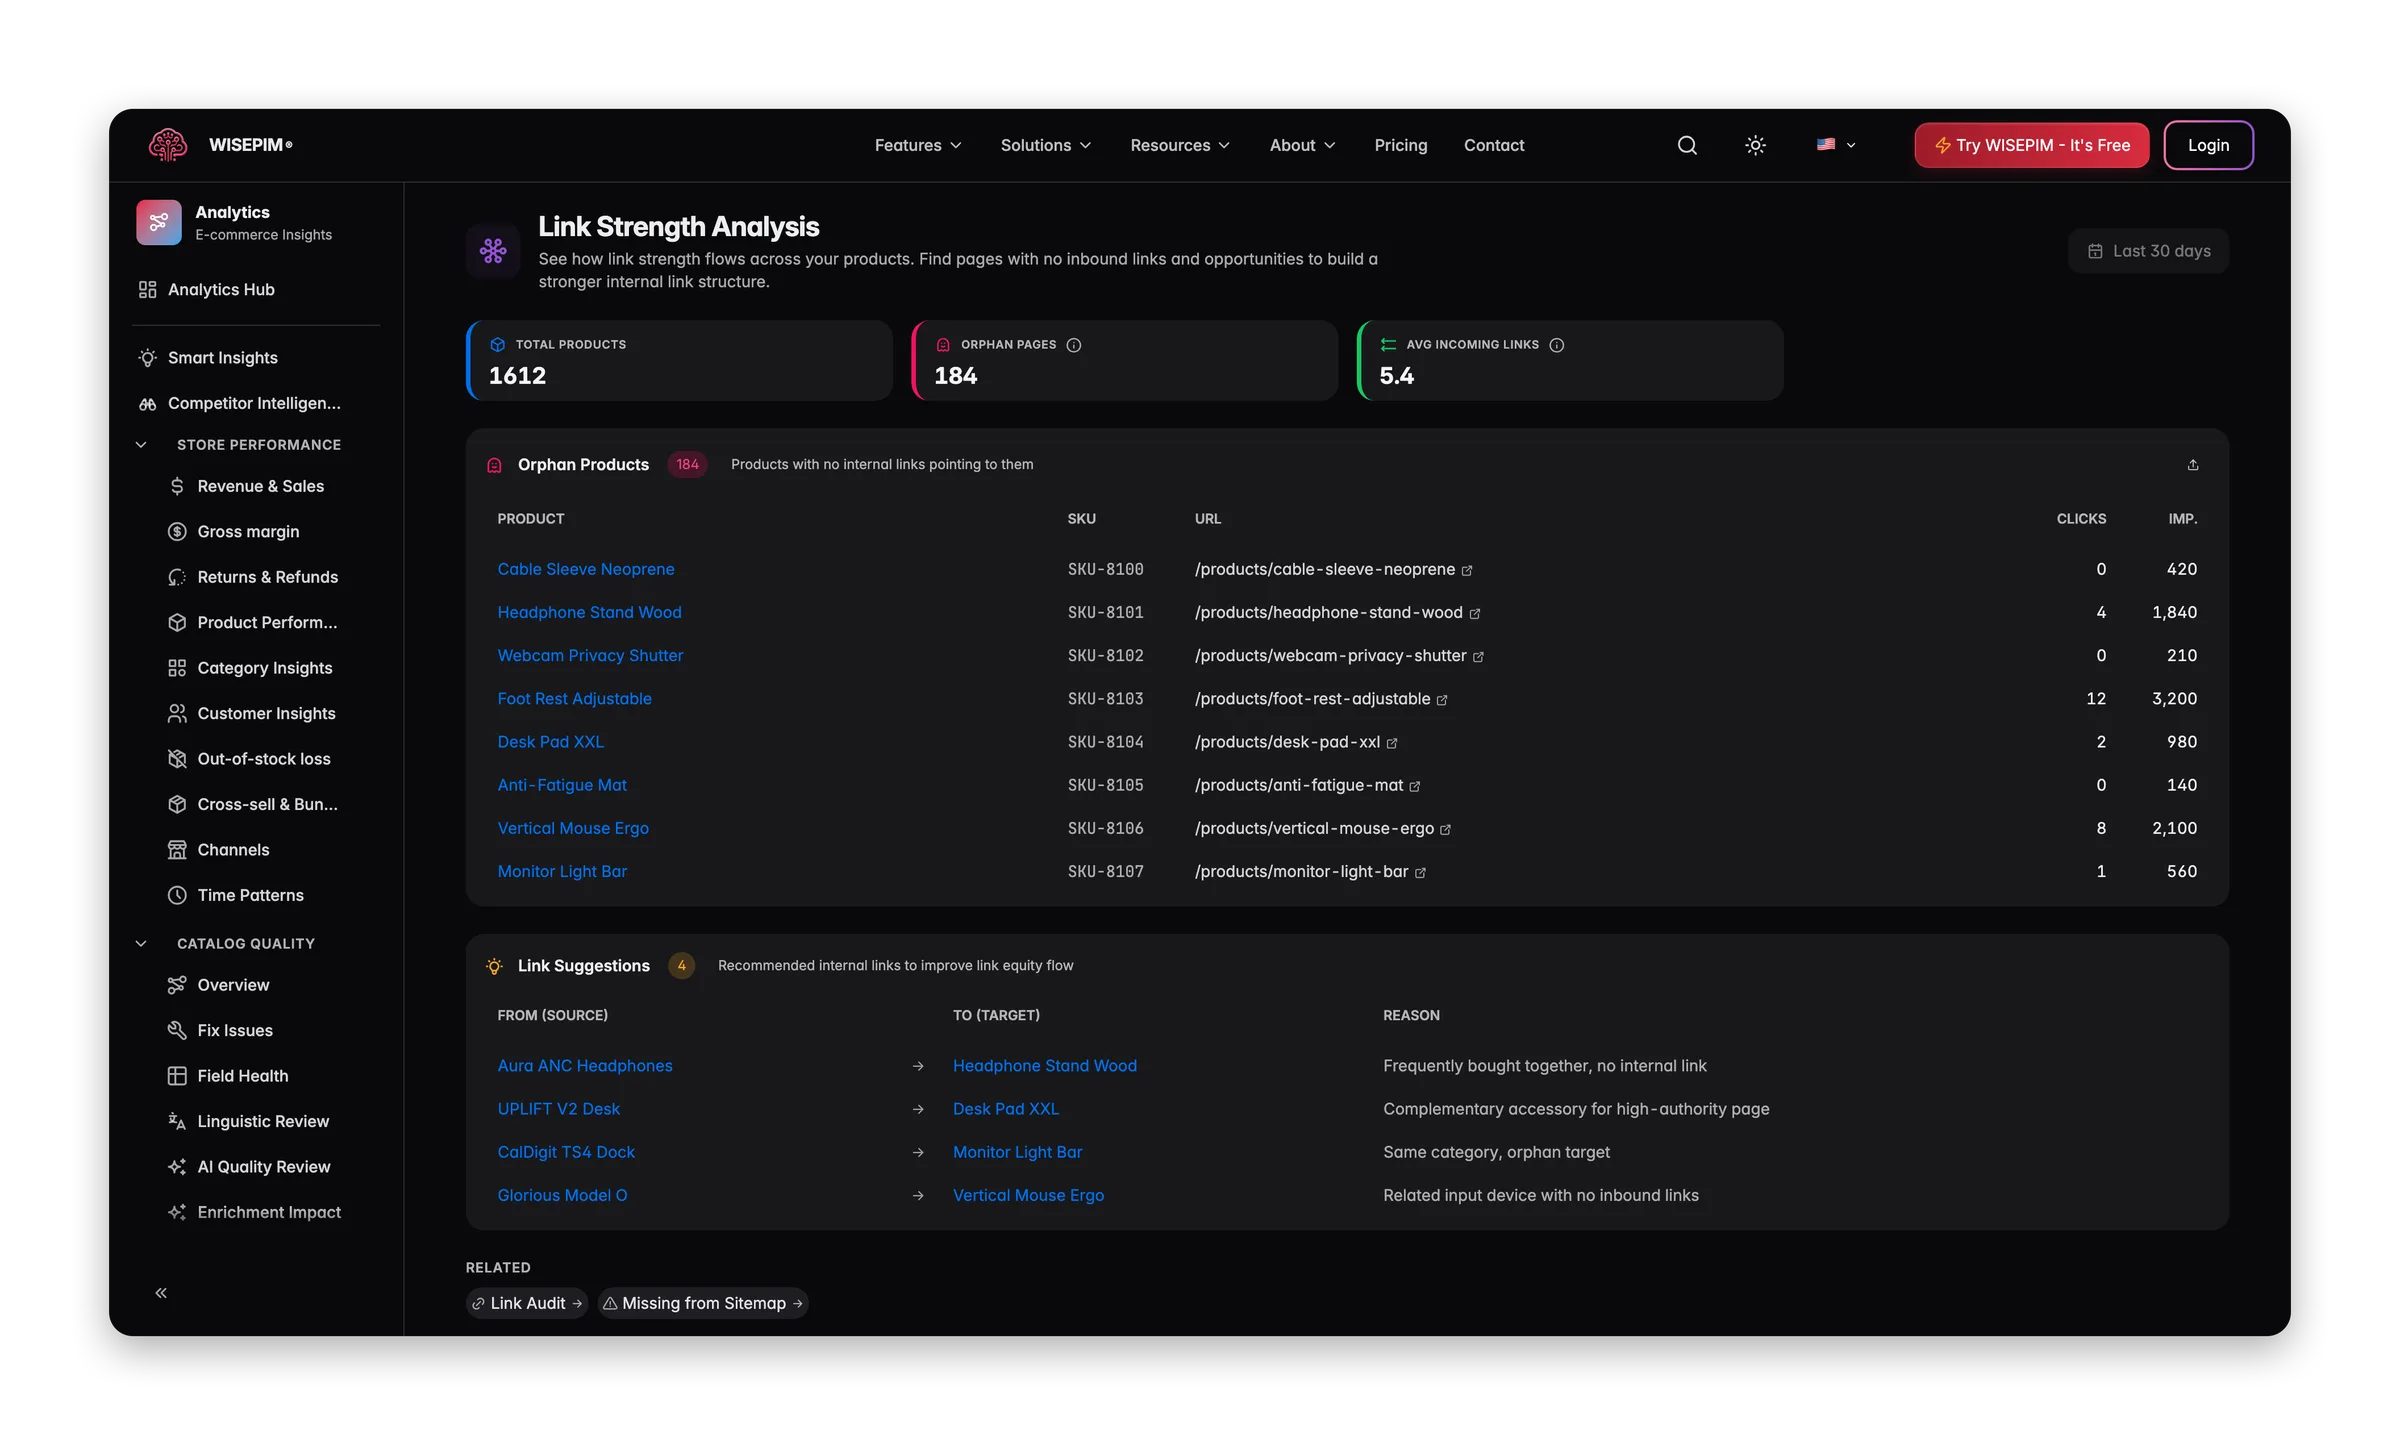
Task: Click the export icon in Orphan Products
Action: (x=2193, y=464)
